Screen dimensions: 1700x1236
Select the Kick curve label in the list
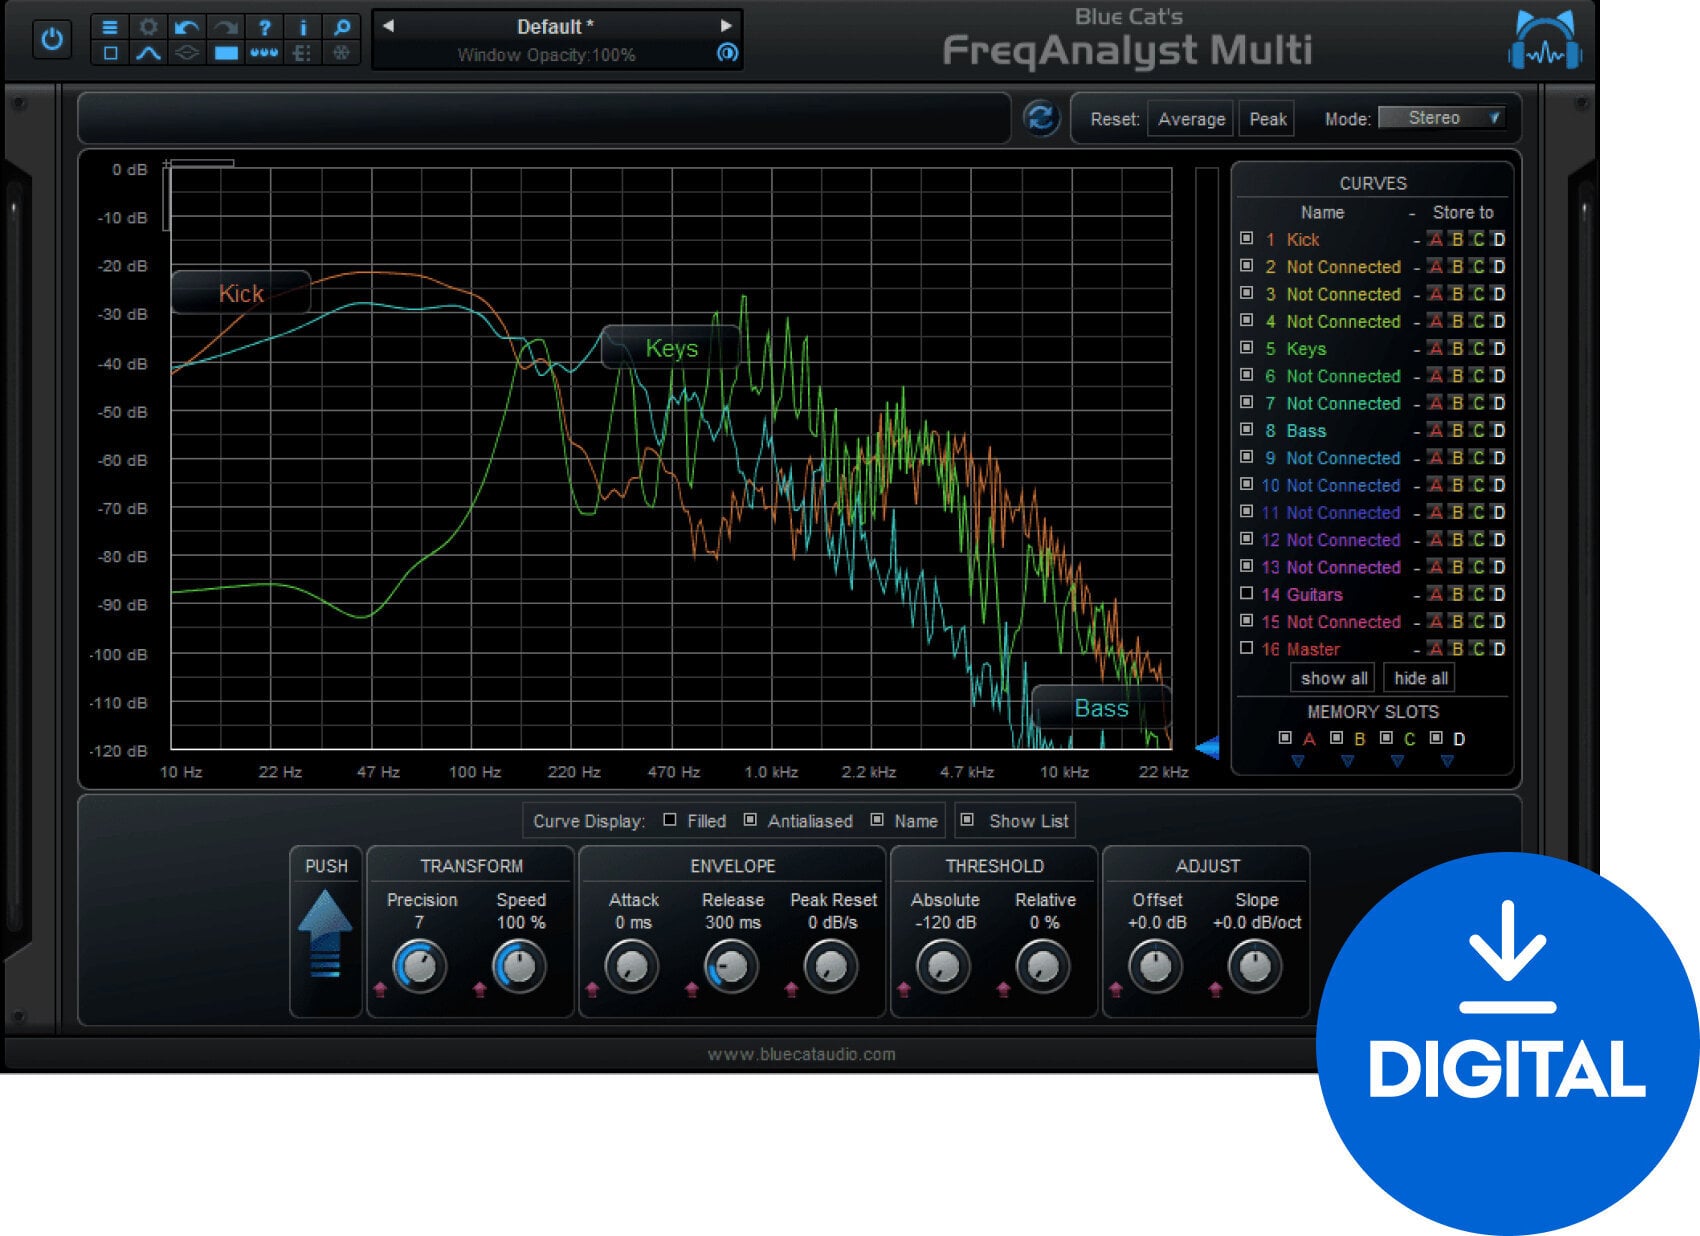[1303, 239]
